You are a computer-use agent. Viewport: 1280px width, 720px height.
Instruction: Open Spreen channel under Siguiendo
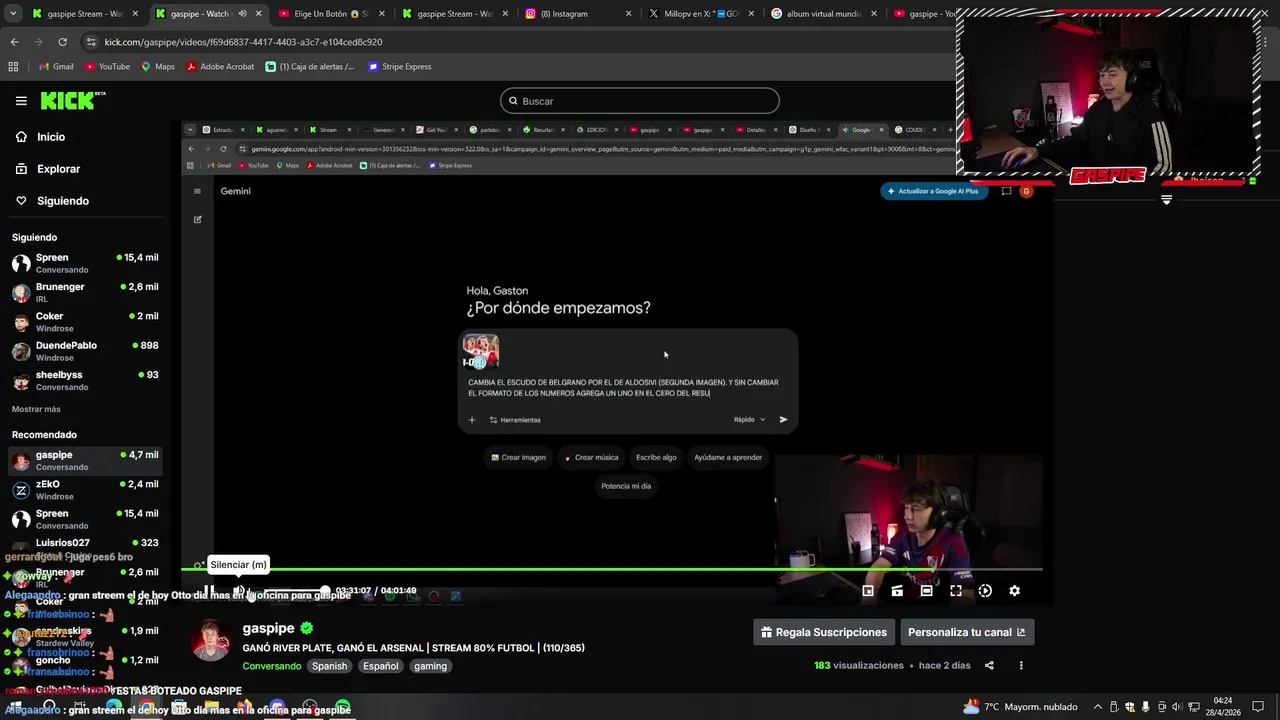click(85, 263)
